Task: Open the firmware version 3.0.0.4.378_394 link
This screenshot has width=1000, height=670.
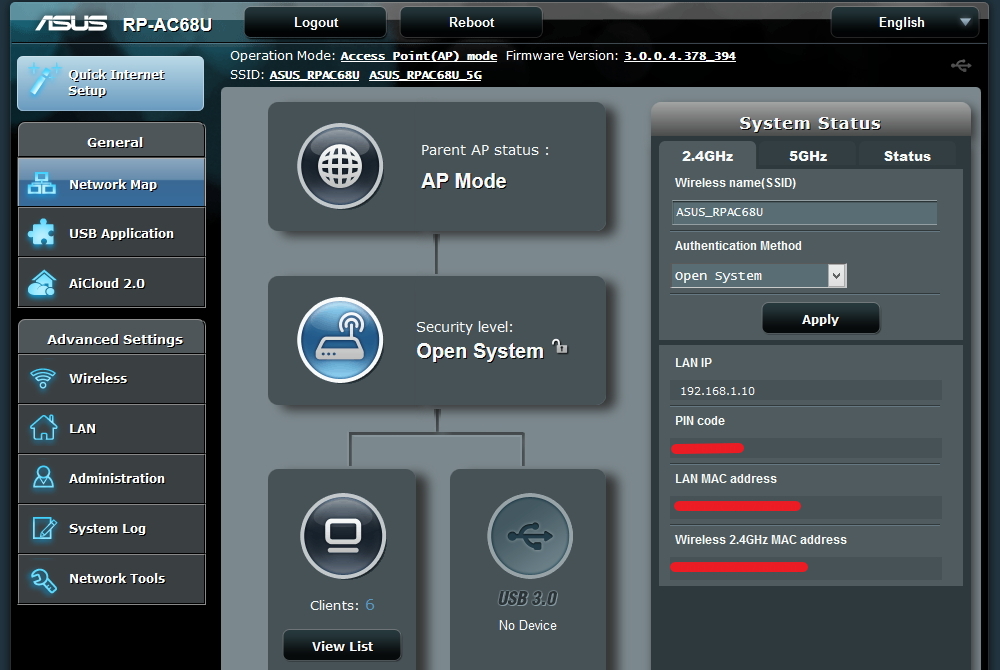Action: (680, 56)
